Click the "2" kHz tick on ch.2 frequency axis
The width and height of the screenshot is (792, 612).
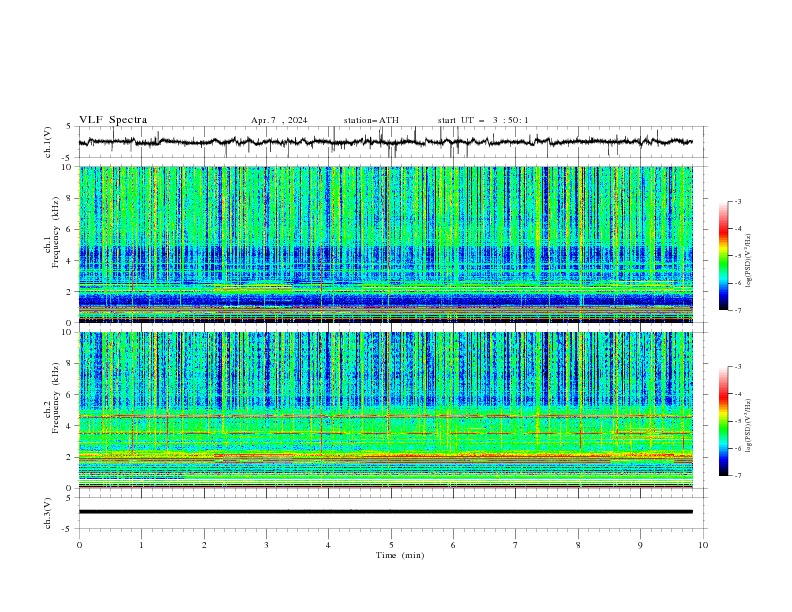(69, 457)
